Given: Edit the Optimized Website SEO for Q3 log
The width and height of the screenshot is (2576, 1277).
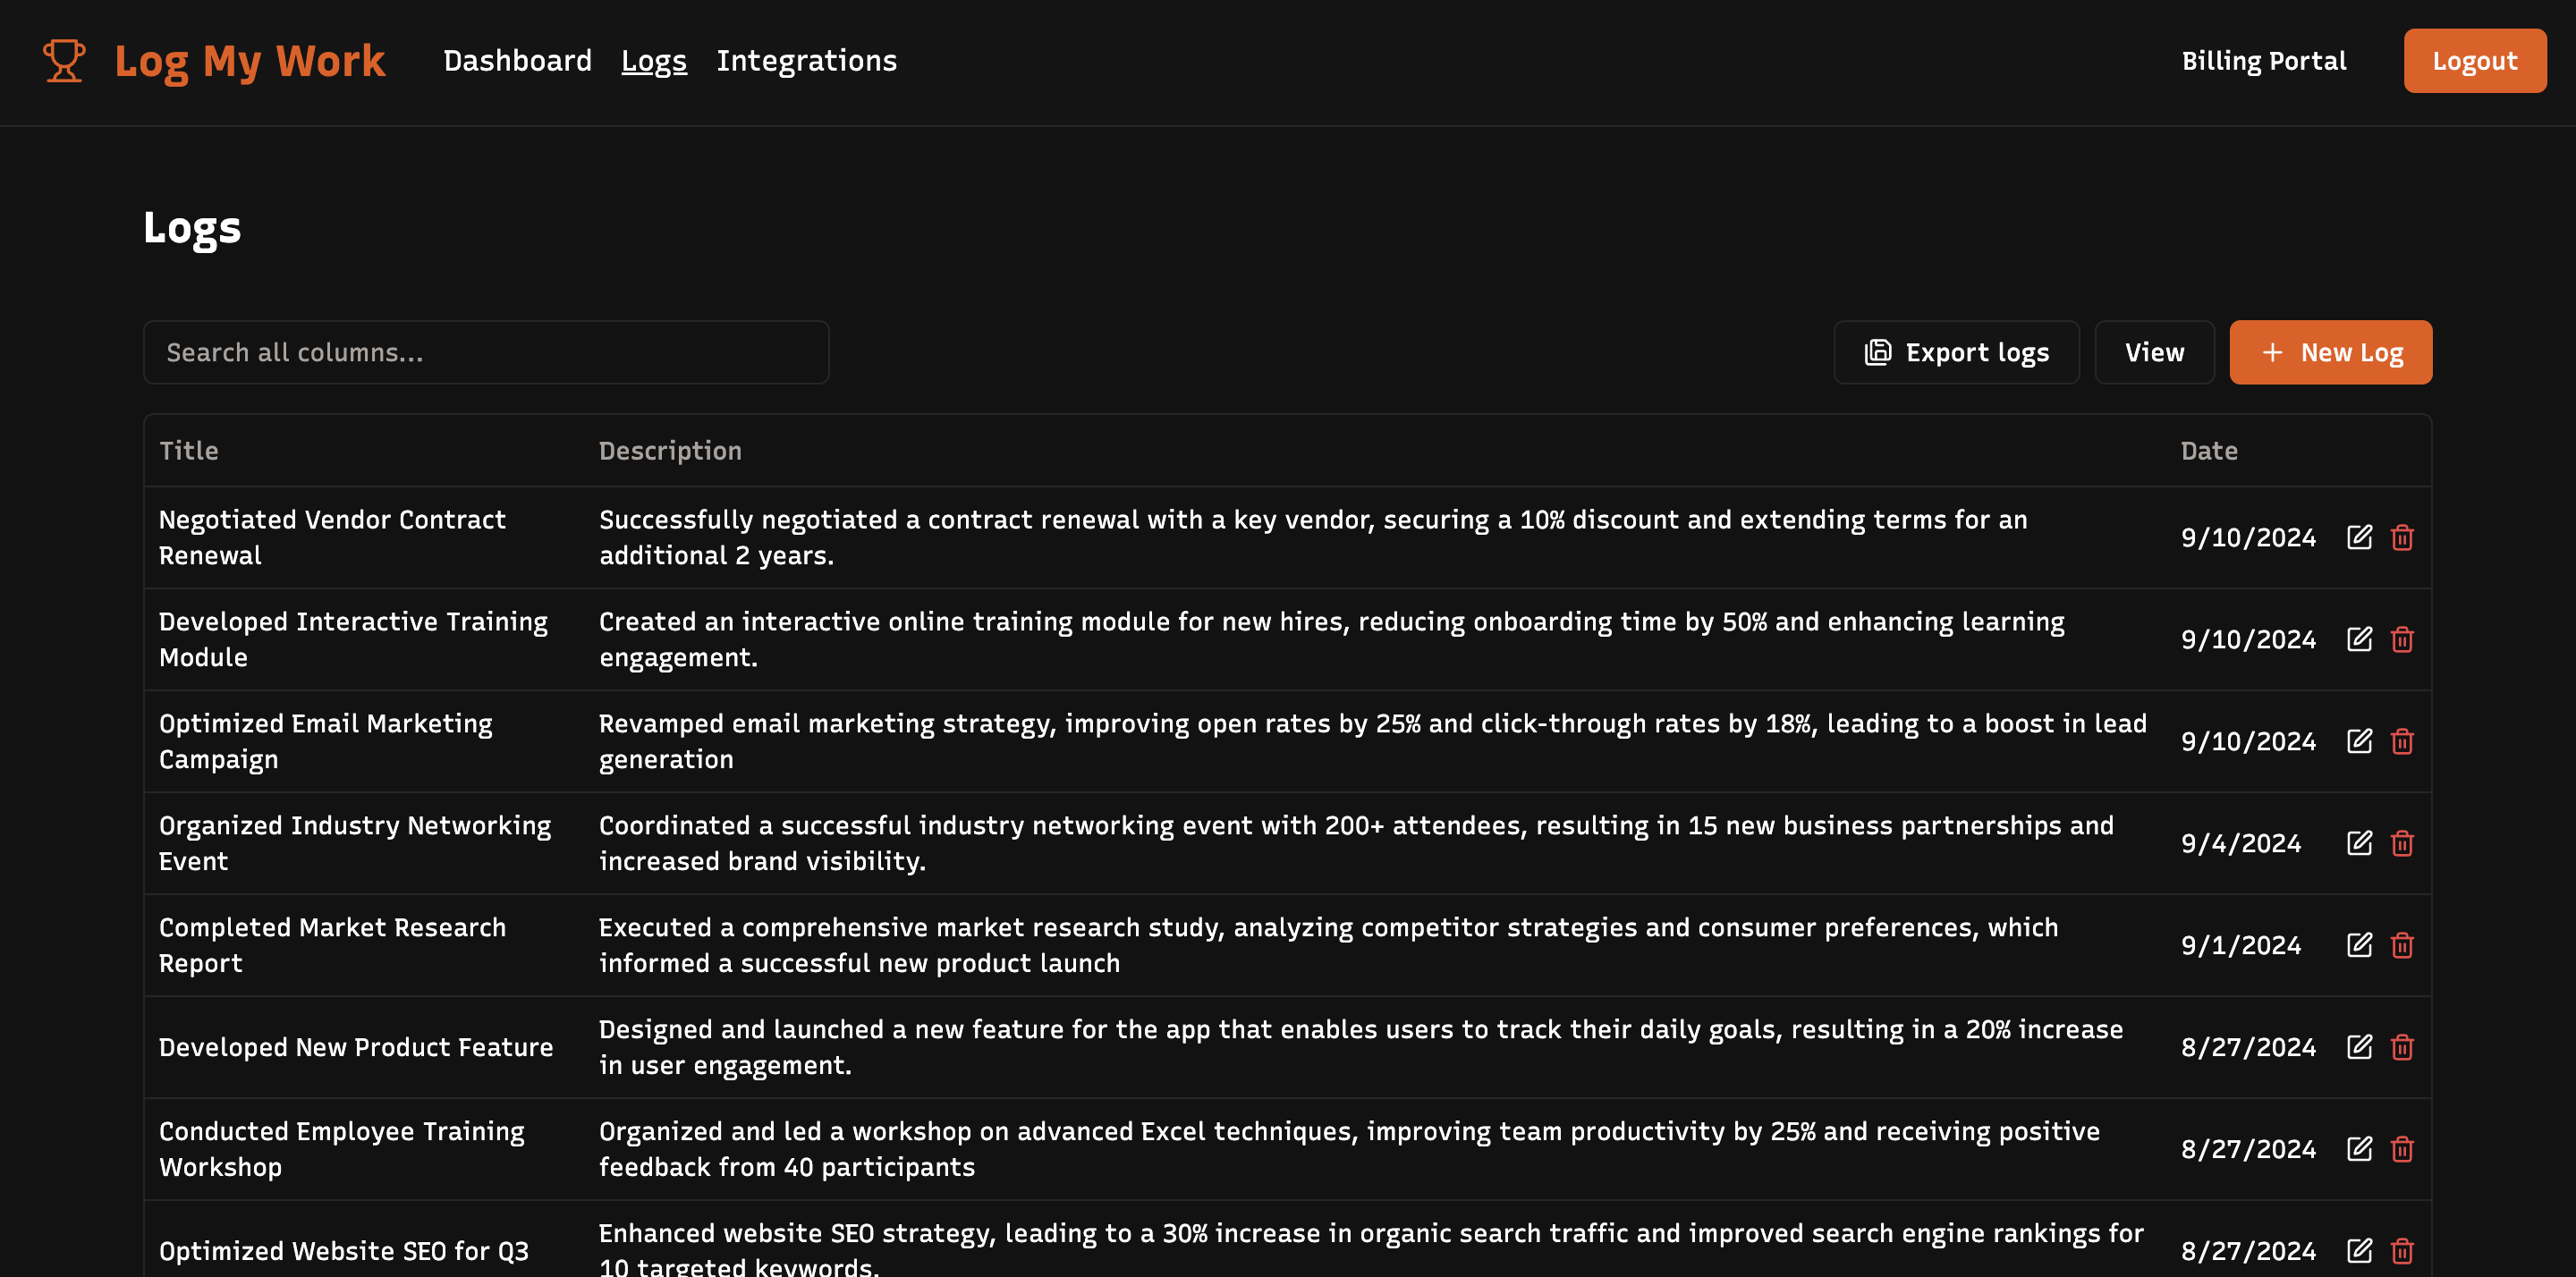Looking at the screenshot, I should pos(2359,1251).
